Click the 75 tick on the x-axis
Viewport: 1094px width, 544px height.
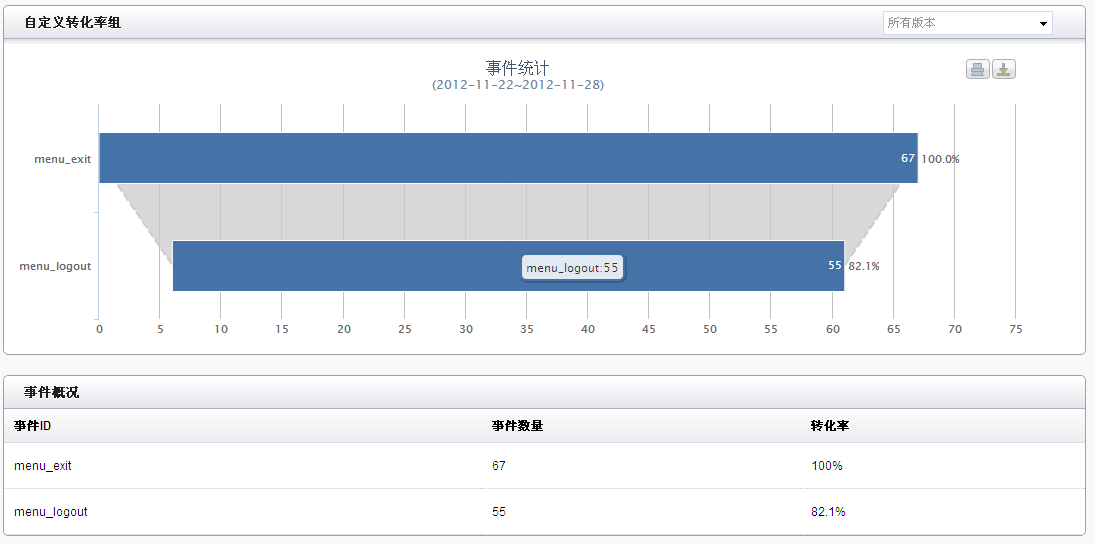click(1016, 329)
